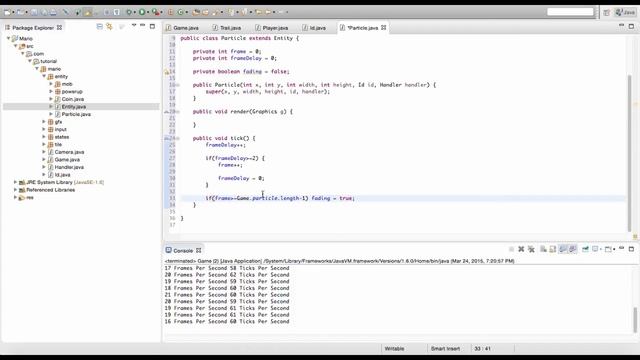The image size is (640, 360).
Task: Minimize the Package Explorer view
Action: point(142,25)
